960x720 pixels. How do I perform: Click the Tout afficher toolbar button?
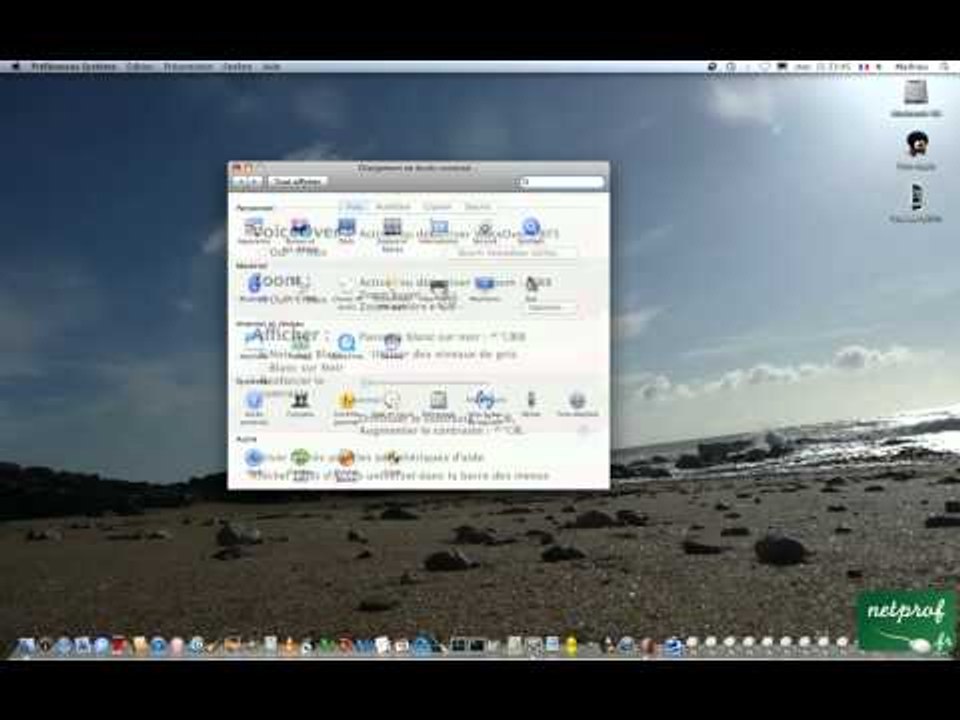pos(298,182)
